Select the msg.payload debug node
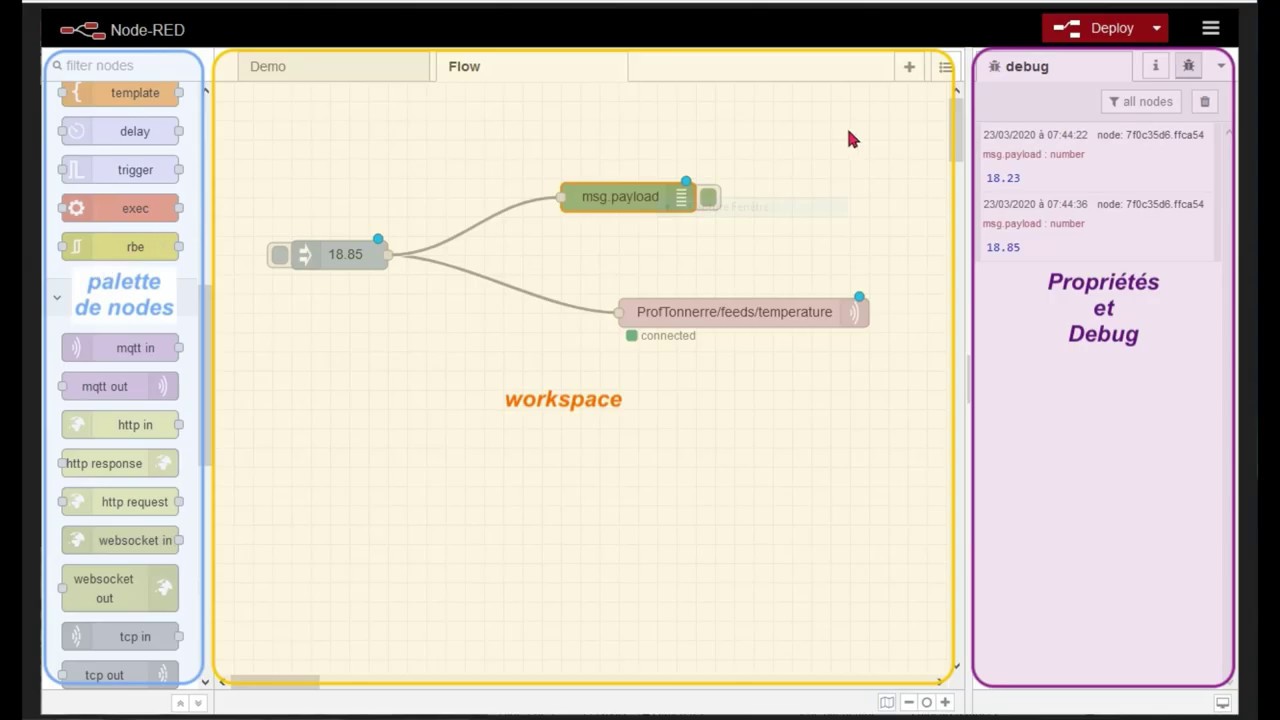The width and height of the screenshot is (1280, 720). tap(627, 197)
